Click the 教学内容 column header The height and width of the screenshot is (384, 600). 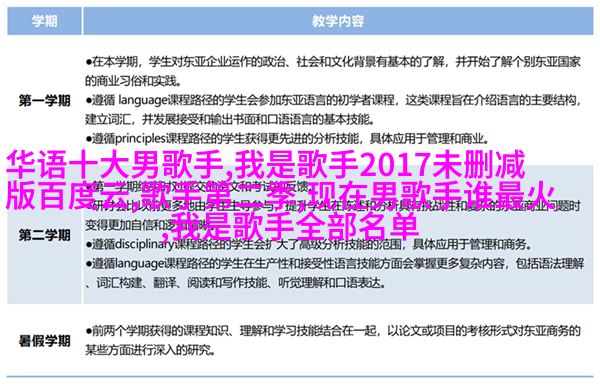click(x=338, y=21)
